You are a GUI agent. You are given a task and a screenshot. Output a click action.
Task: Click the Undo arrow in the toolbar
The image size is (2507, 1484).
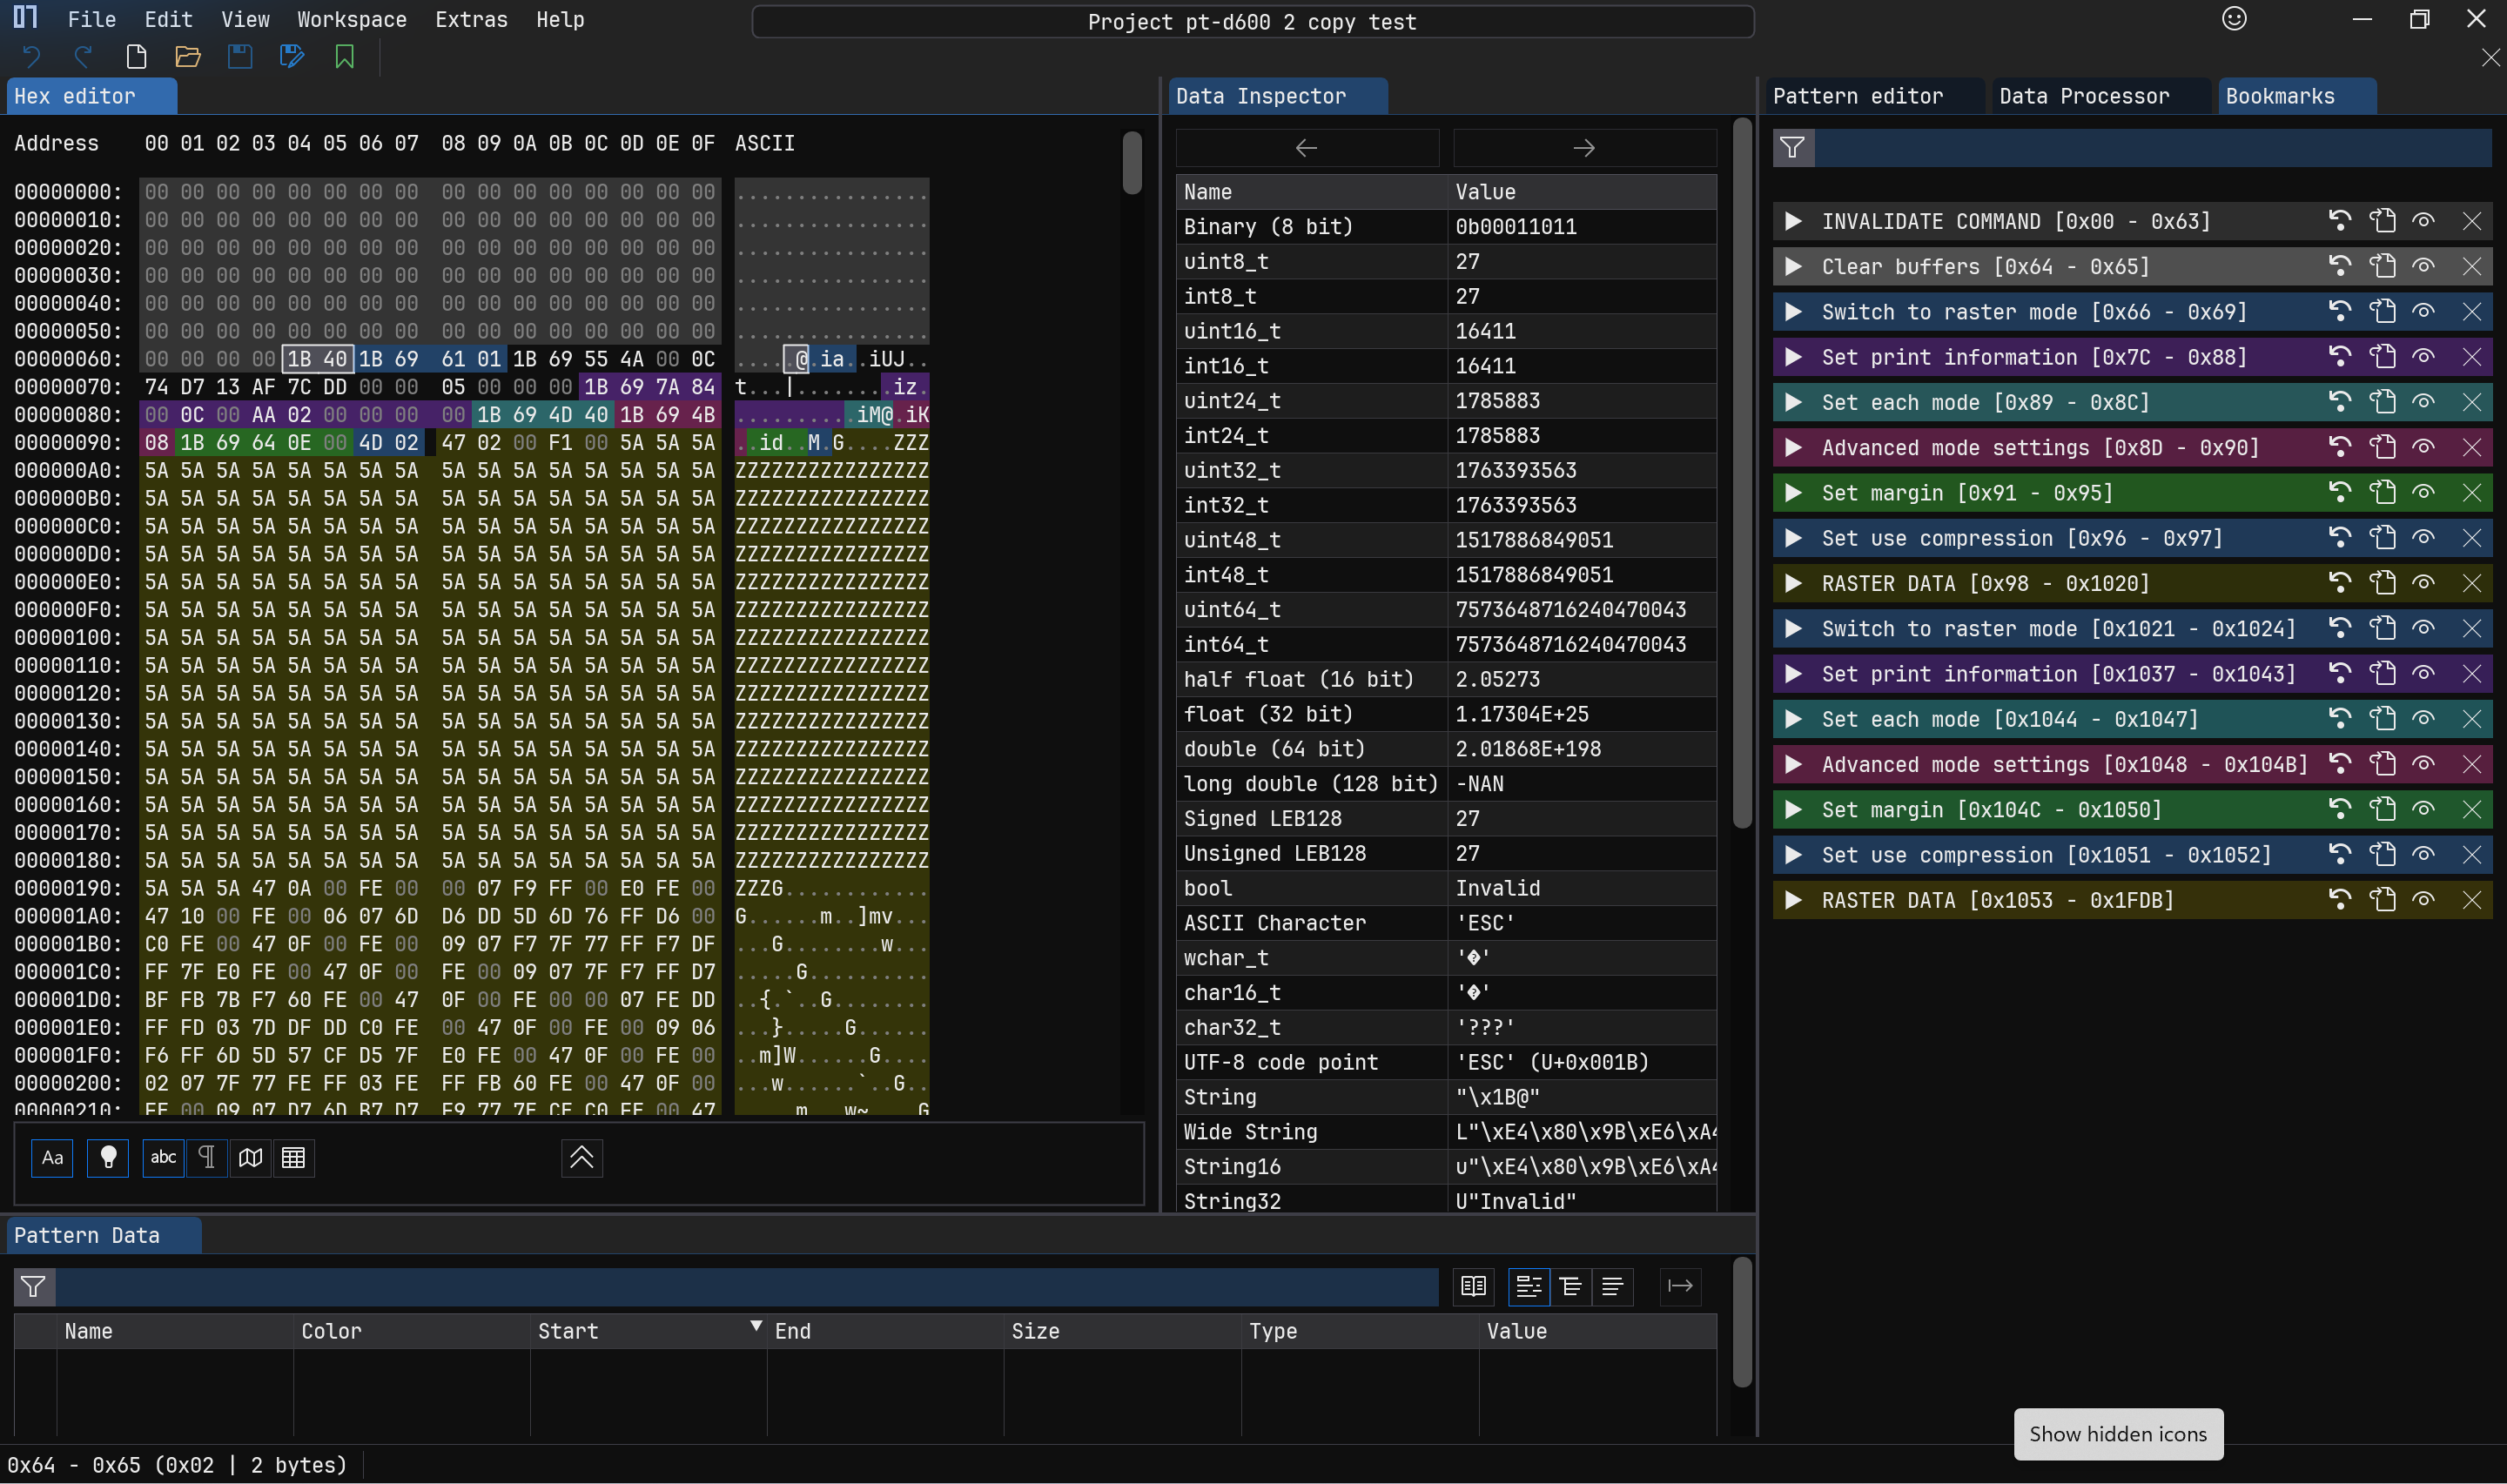31,57
